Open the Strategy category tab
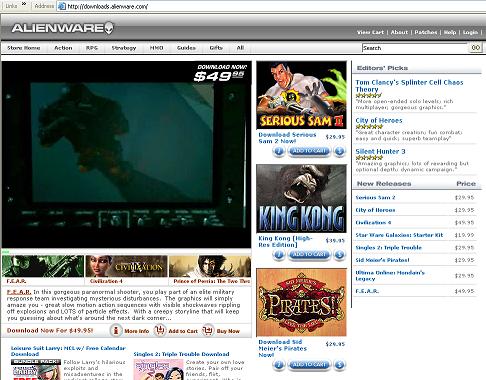 coord(124,48)
